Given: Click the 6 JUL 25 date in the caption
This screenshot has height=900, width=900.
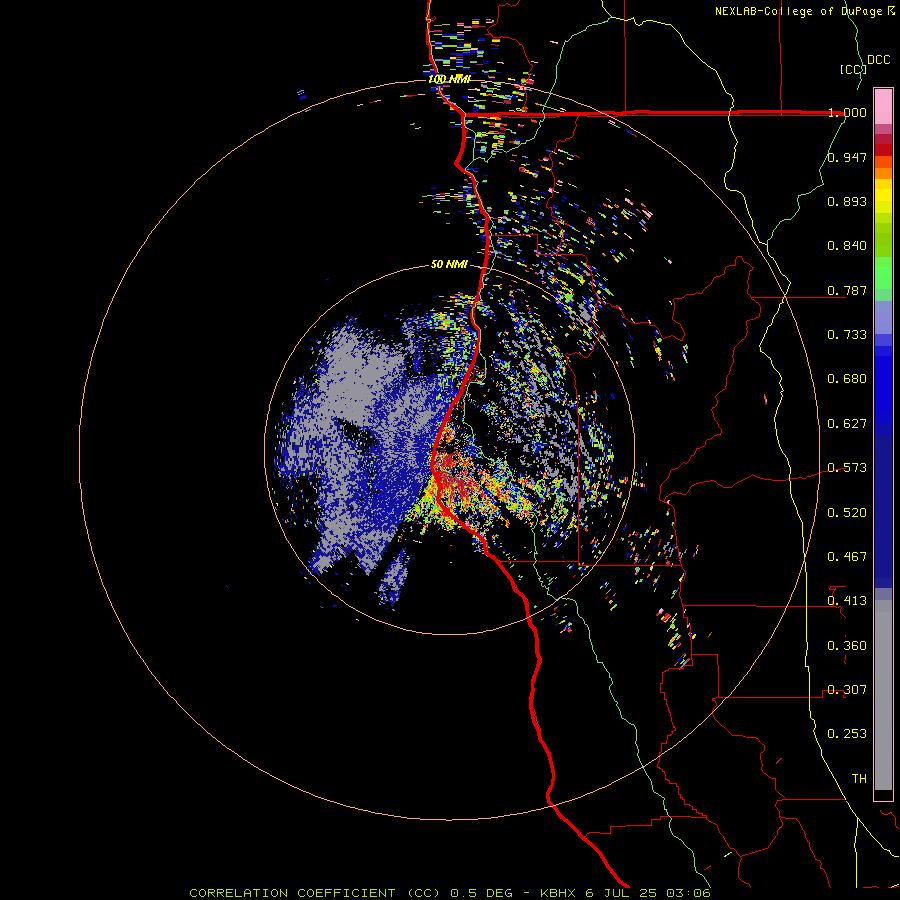Looking at the screenshot, I should [x=621, y=893].
